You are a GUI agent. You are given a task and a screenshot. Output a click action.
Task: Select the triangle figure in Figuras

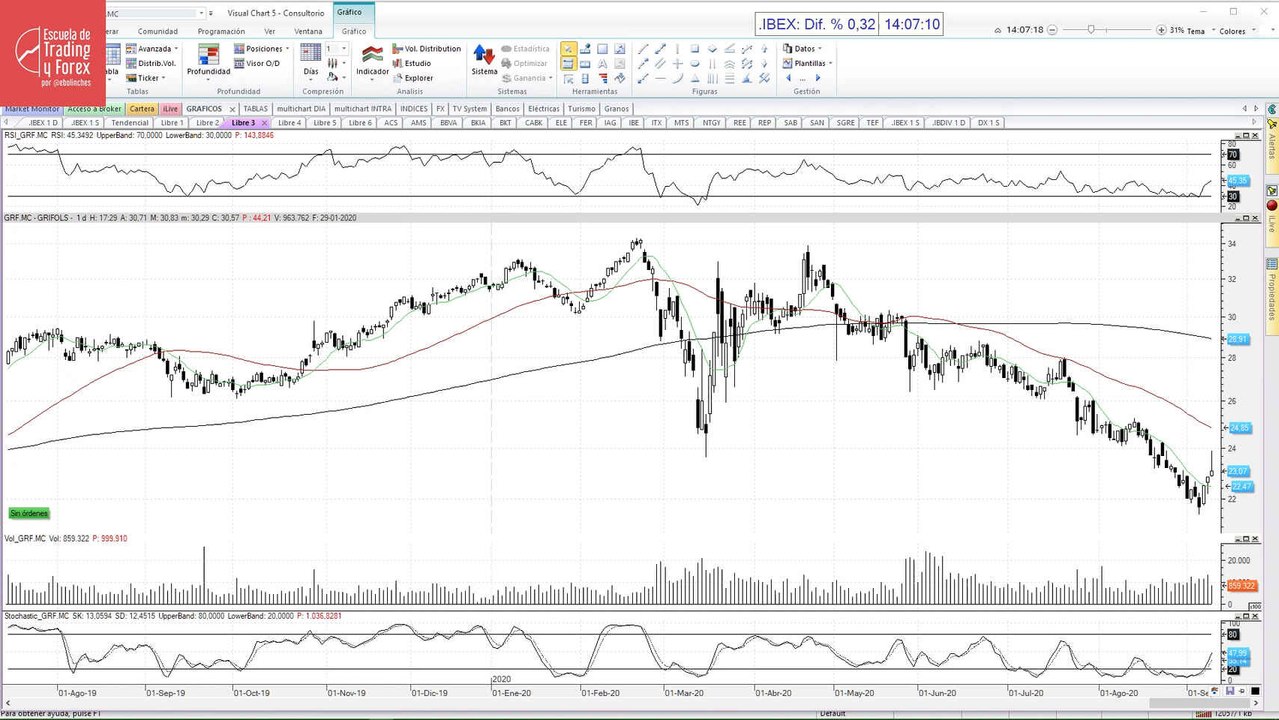pyautogui.click(x=695, y=78)
